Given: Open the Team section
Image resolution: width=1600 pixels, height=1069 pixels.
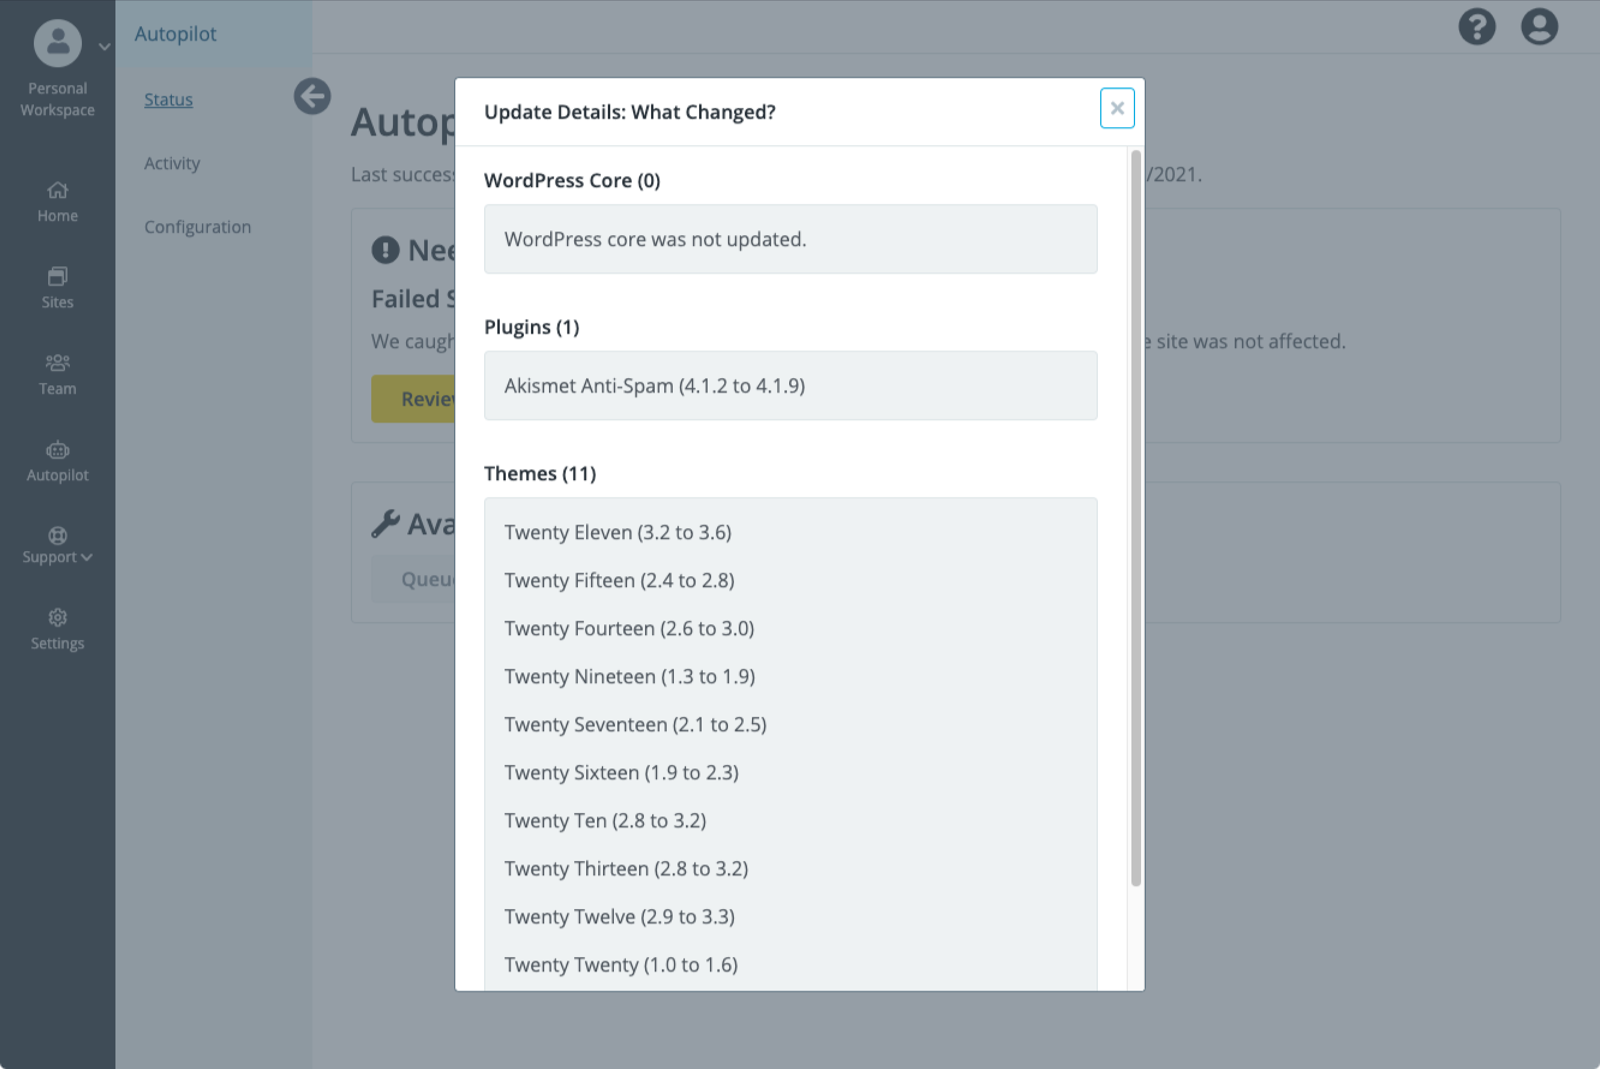Looking at the screenshot, I should (x=57, y=373).
